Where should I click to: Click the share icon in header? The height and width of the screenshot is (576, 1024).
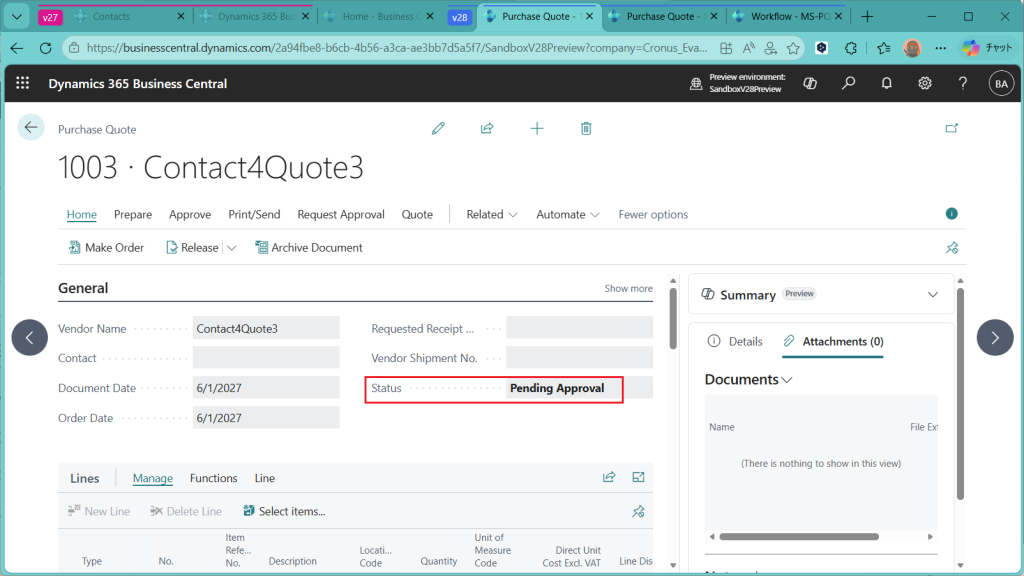click(487, 128)
